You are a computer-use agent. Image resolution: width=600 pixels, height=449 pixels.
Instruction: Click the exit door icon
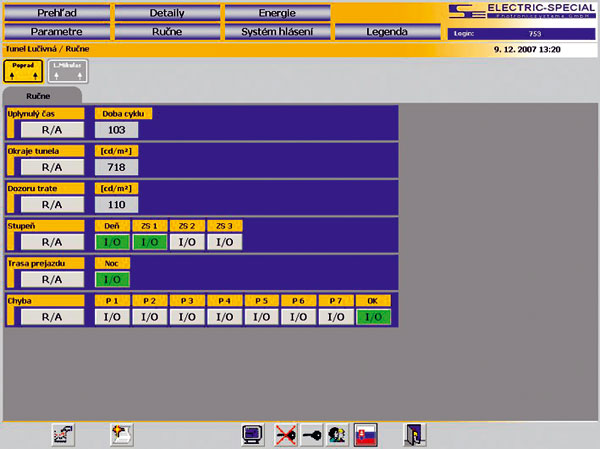412,433
